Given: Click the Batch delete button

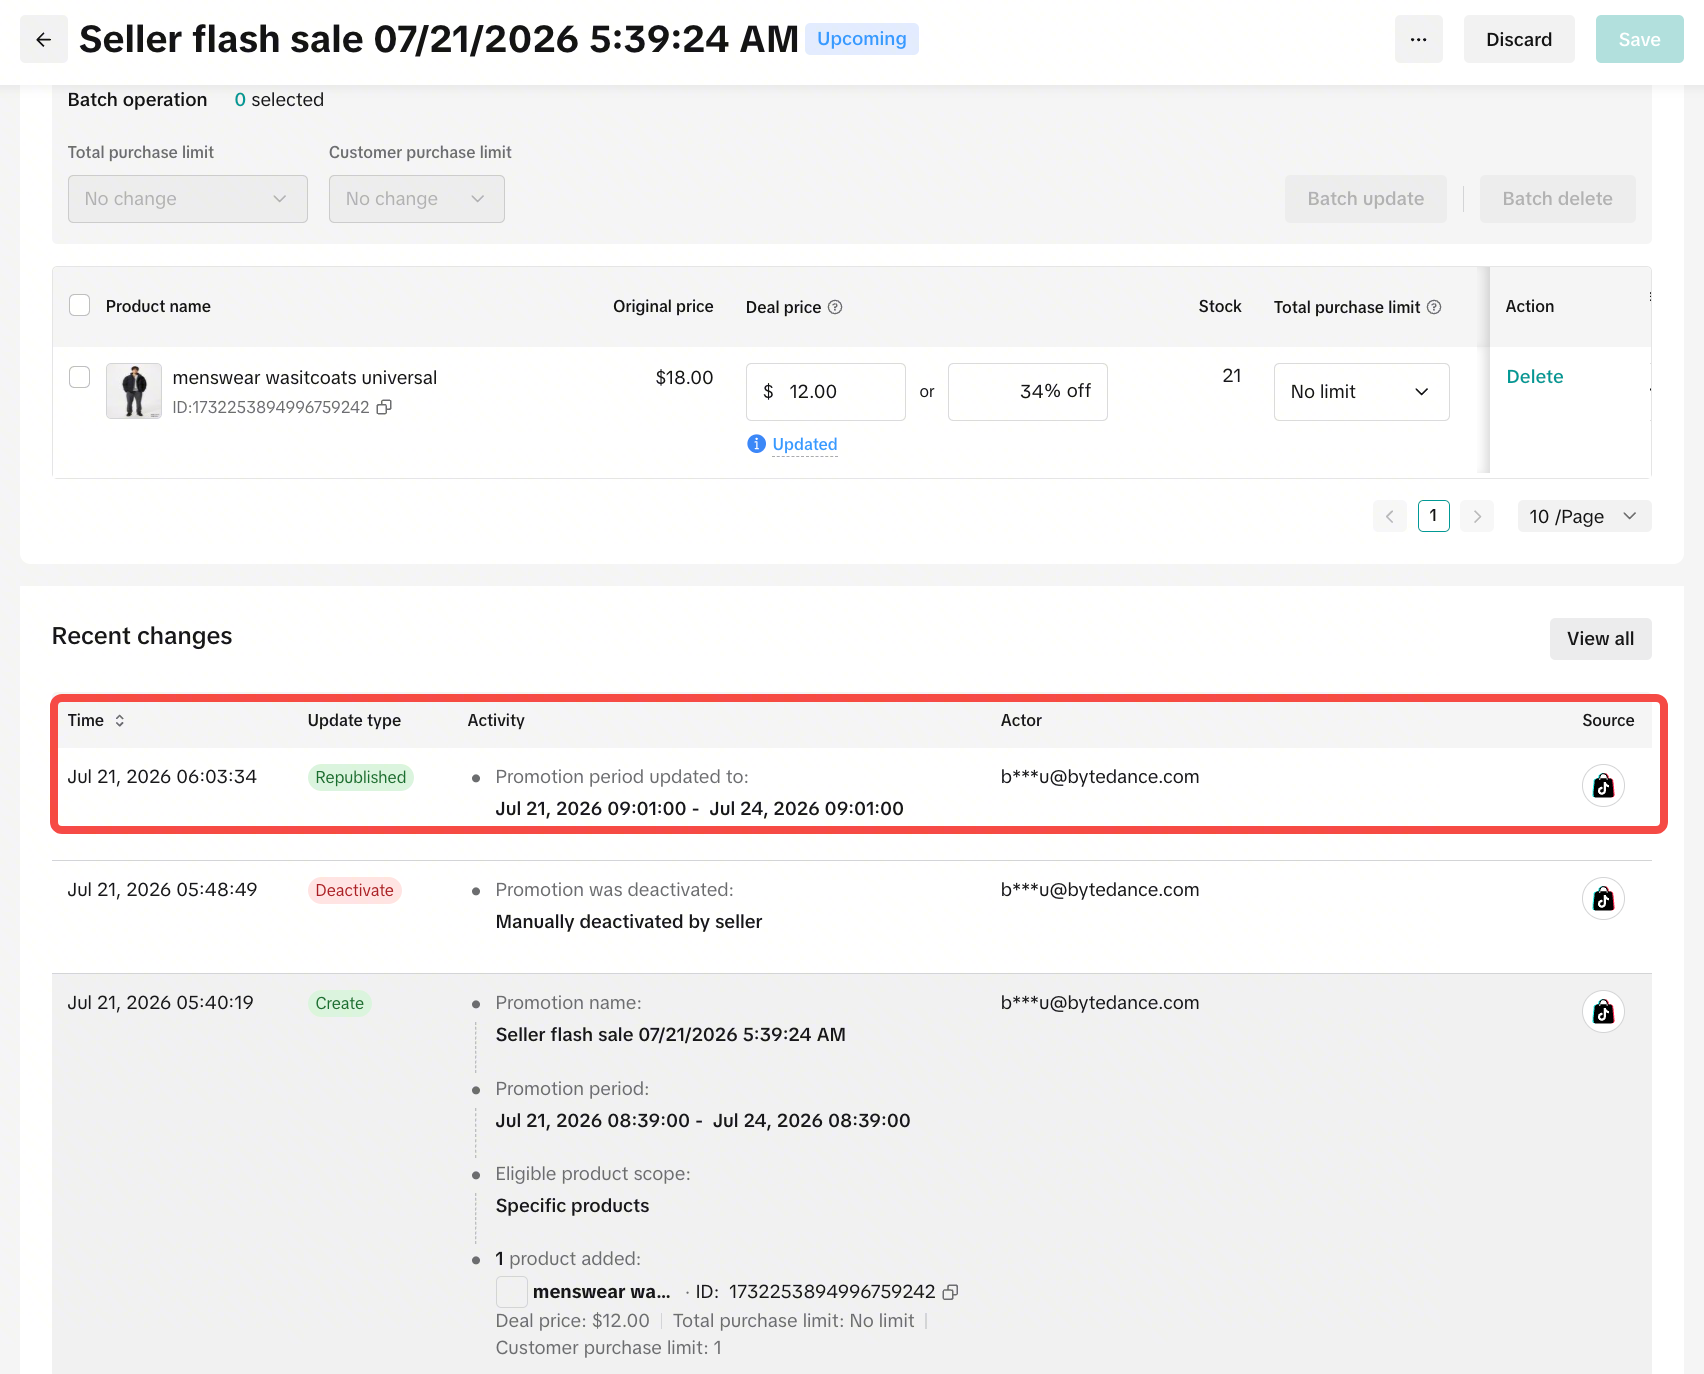Looking at the screenshot, I should (1557, 199).
